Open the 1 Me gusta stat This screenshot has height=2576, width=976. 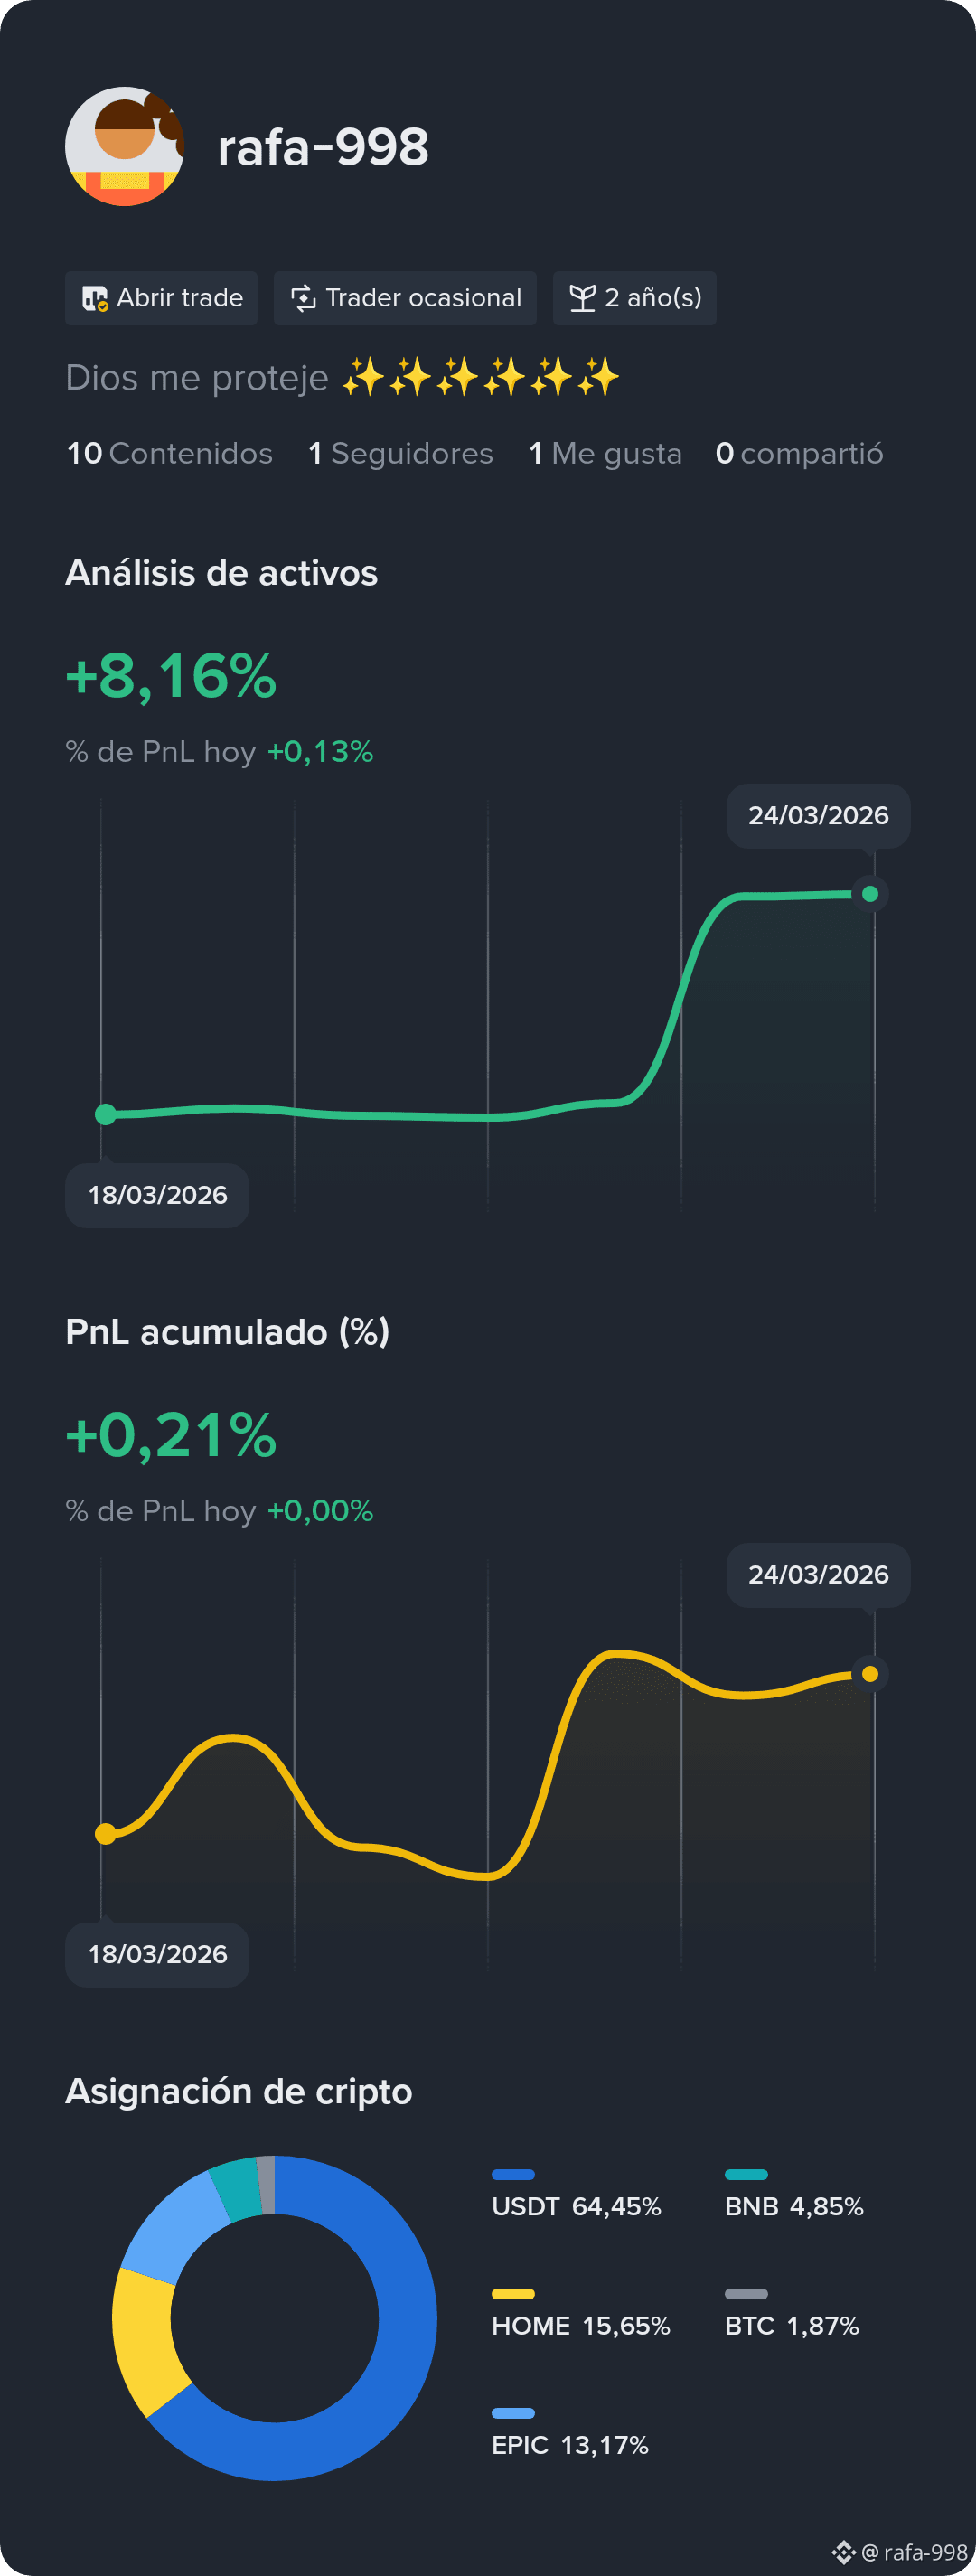pyautogui.click(x=605, y=454)
